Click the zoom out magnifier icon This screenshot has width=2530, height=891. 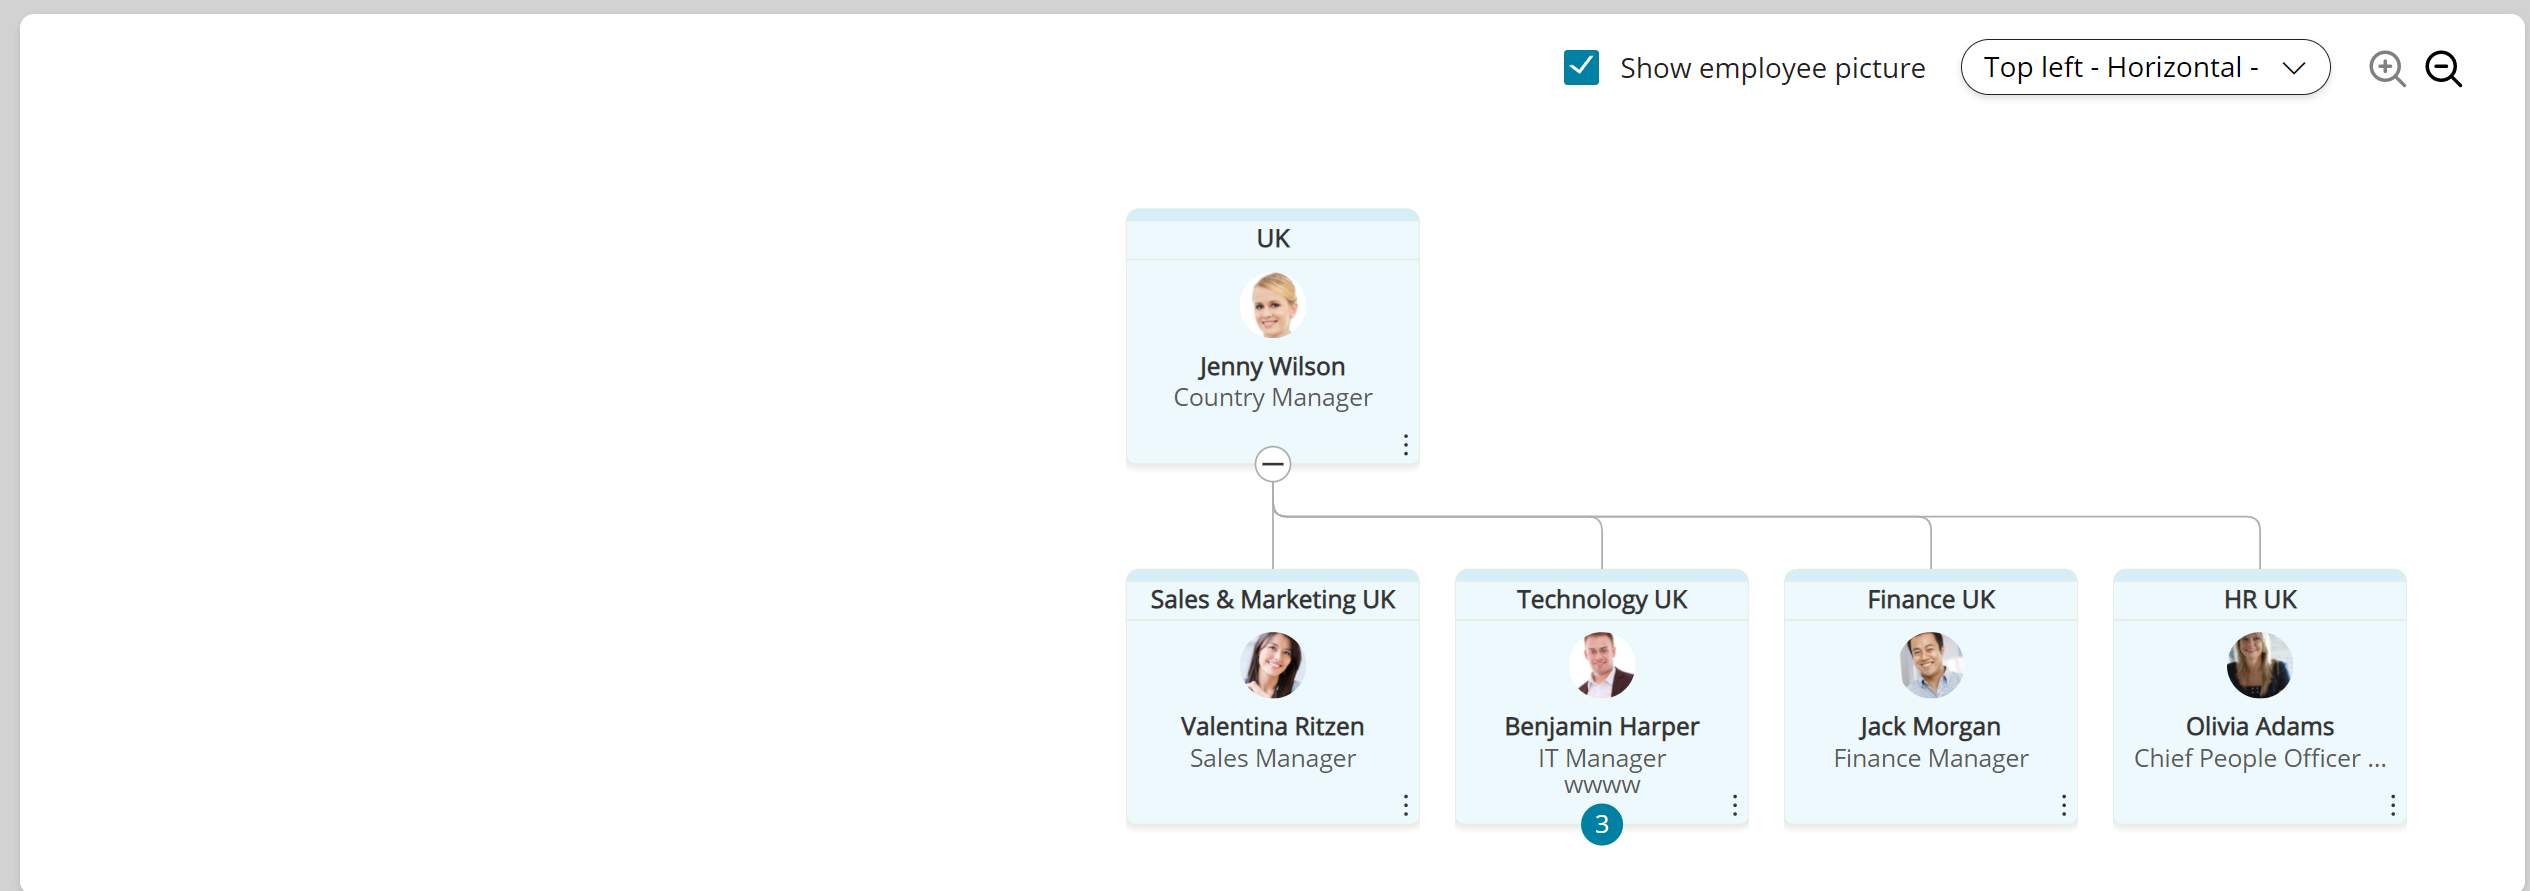pyautogui.click(x=2443, y=69)
